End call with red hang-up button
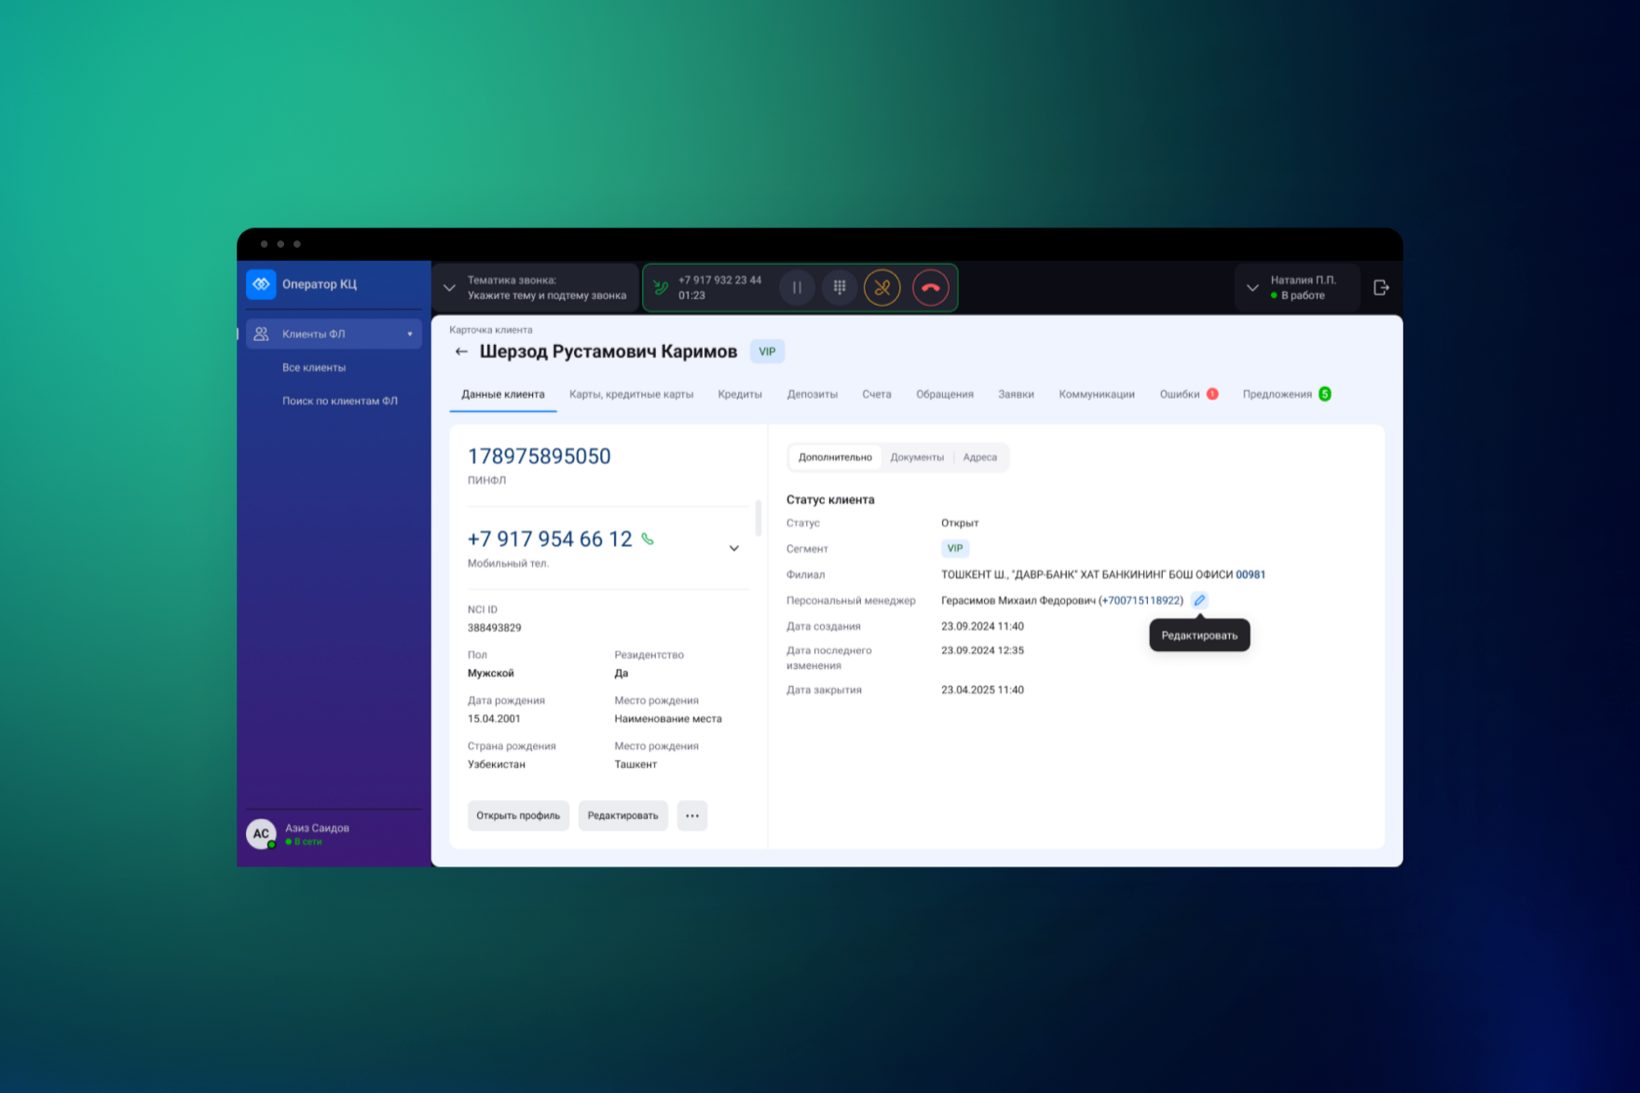Image resolution: width=1640 pixels, height=1093 pixels. pyautogui.click(x=931, y=288)
